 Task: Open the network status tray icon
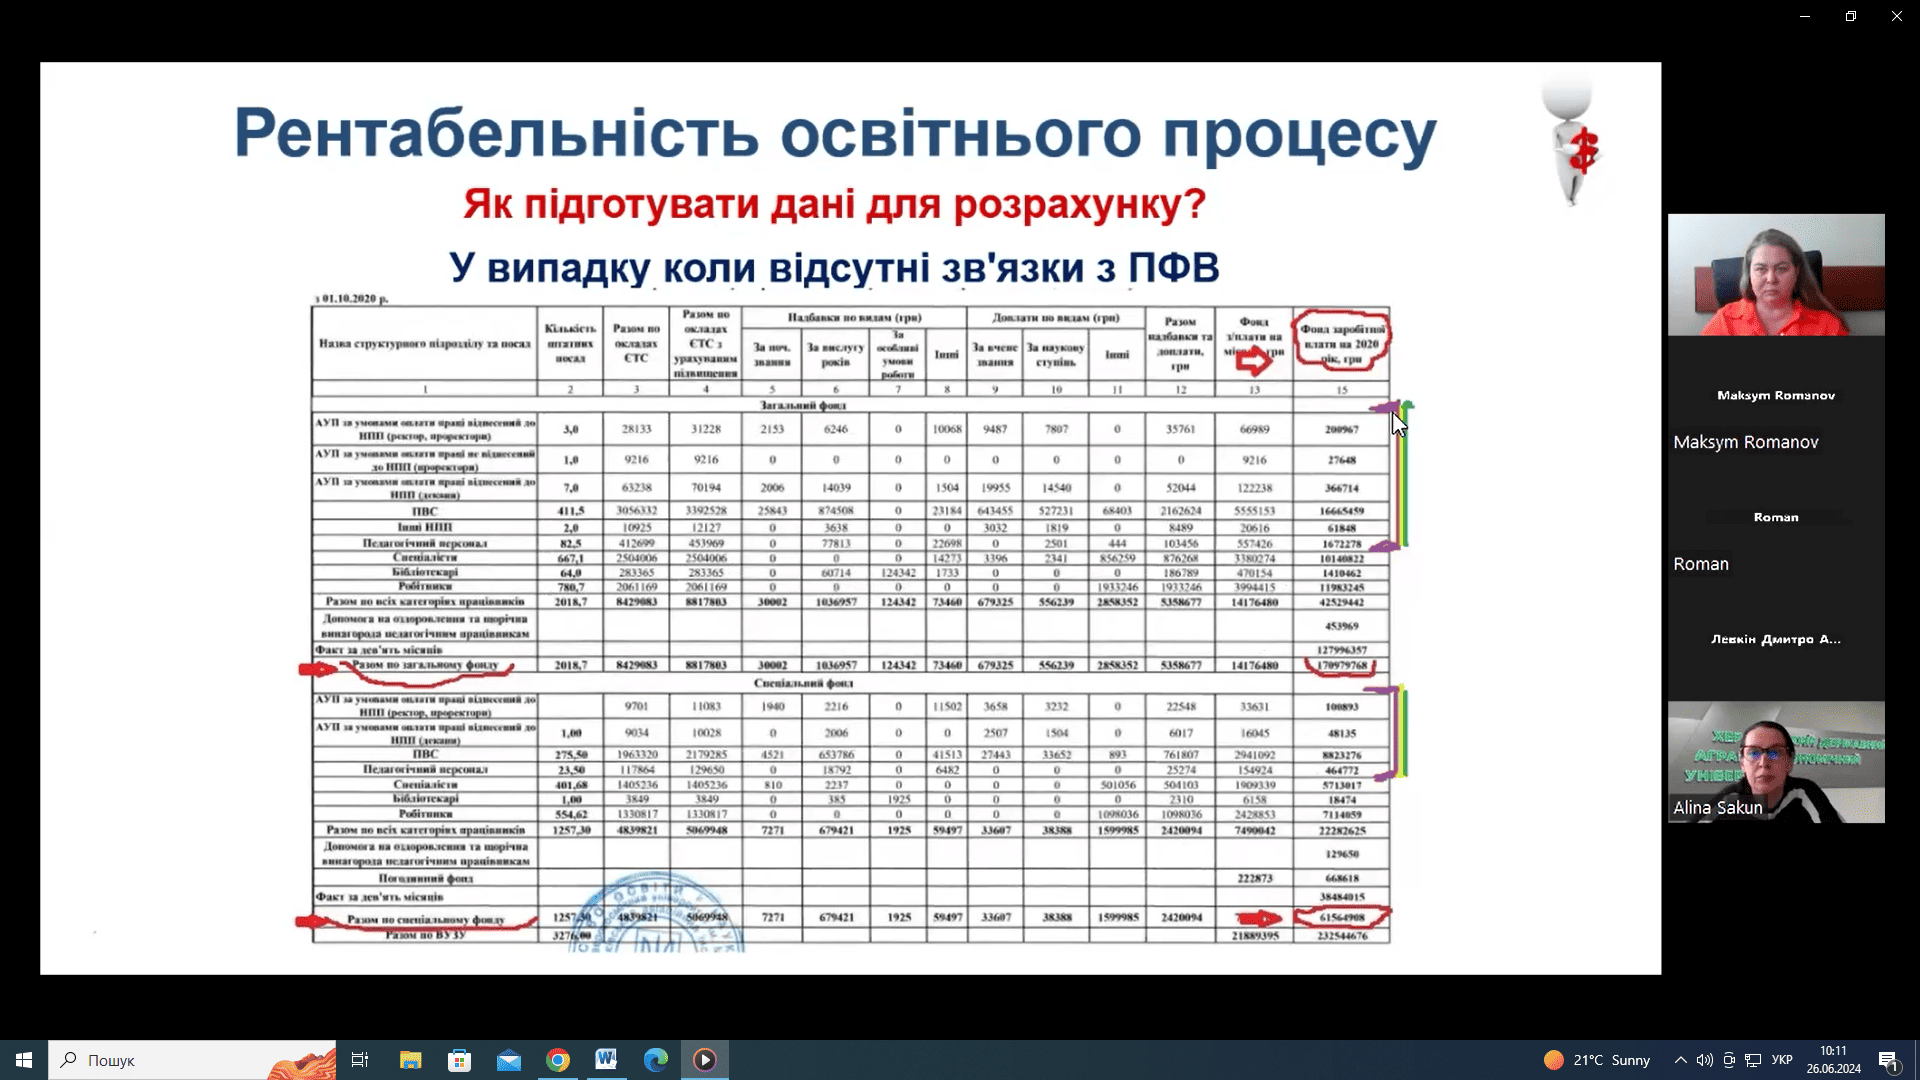[1753, 1060]
